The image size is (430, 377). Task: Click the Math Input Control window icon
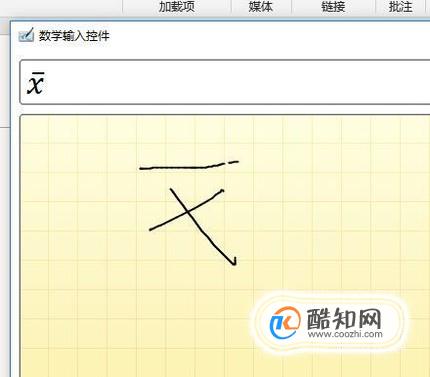click(x=26, y=35)
